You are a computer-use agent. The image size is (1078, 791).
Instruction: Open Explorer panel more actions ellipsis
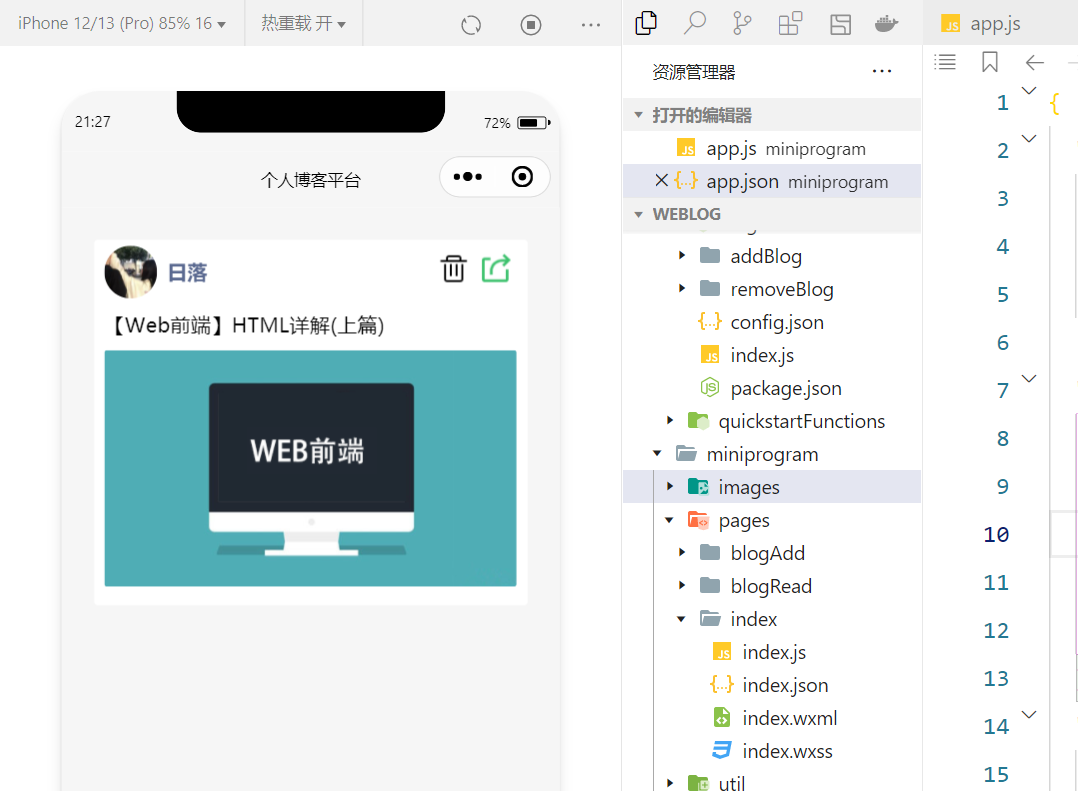[x=881, y=71]
